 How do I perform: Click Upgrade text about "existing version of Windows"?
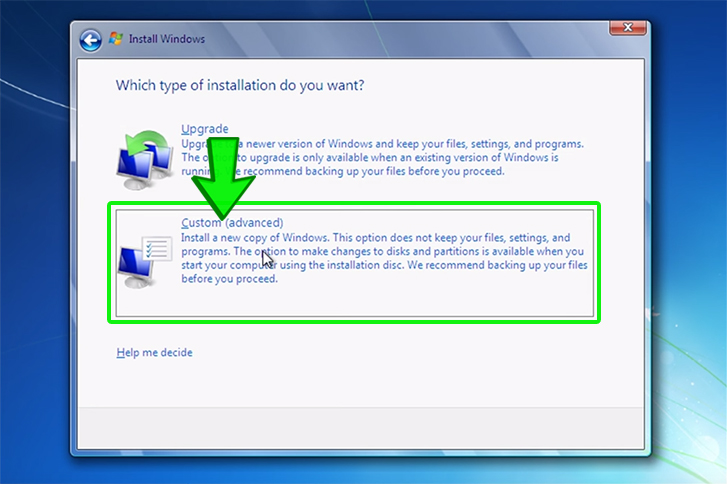pyautogui.click(x=481, y=158)
